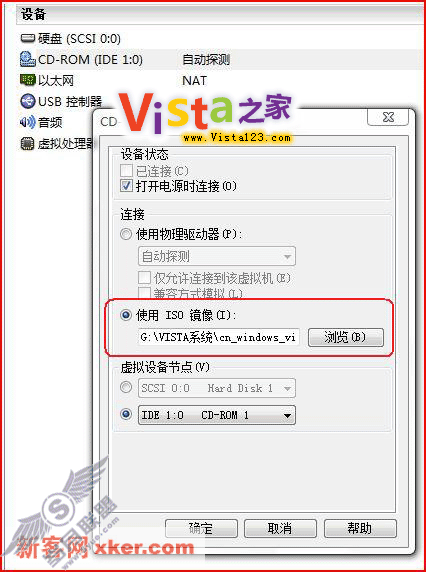Screen dimensions: 426x572
Task: Toggle 打开电源时连接 checkbox
Action: tap(126, 186)
